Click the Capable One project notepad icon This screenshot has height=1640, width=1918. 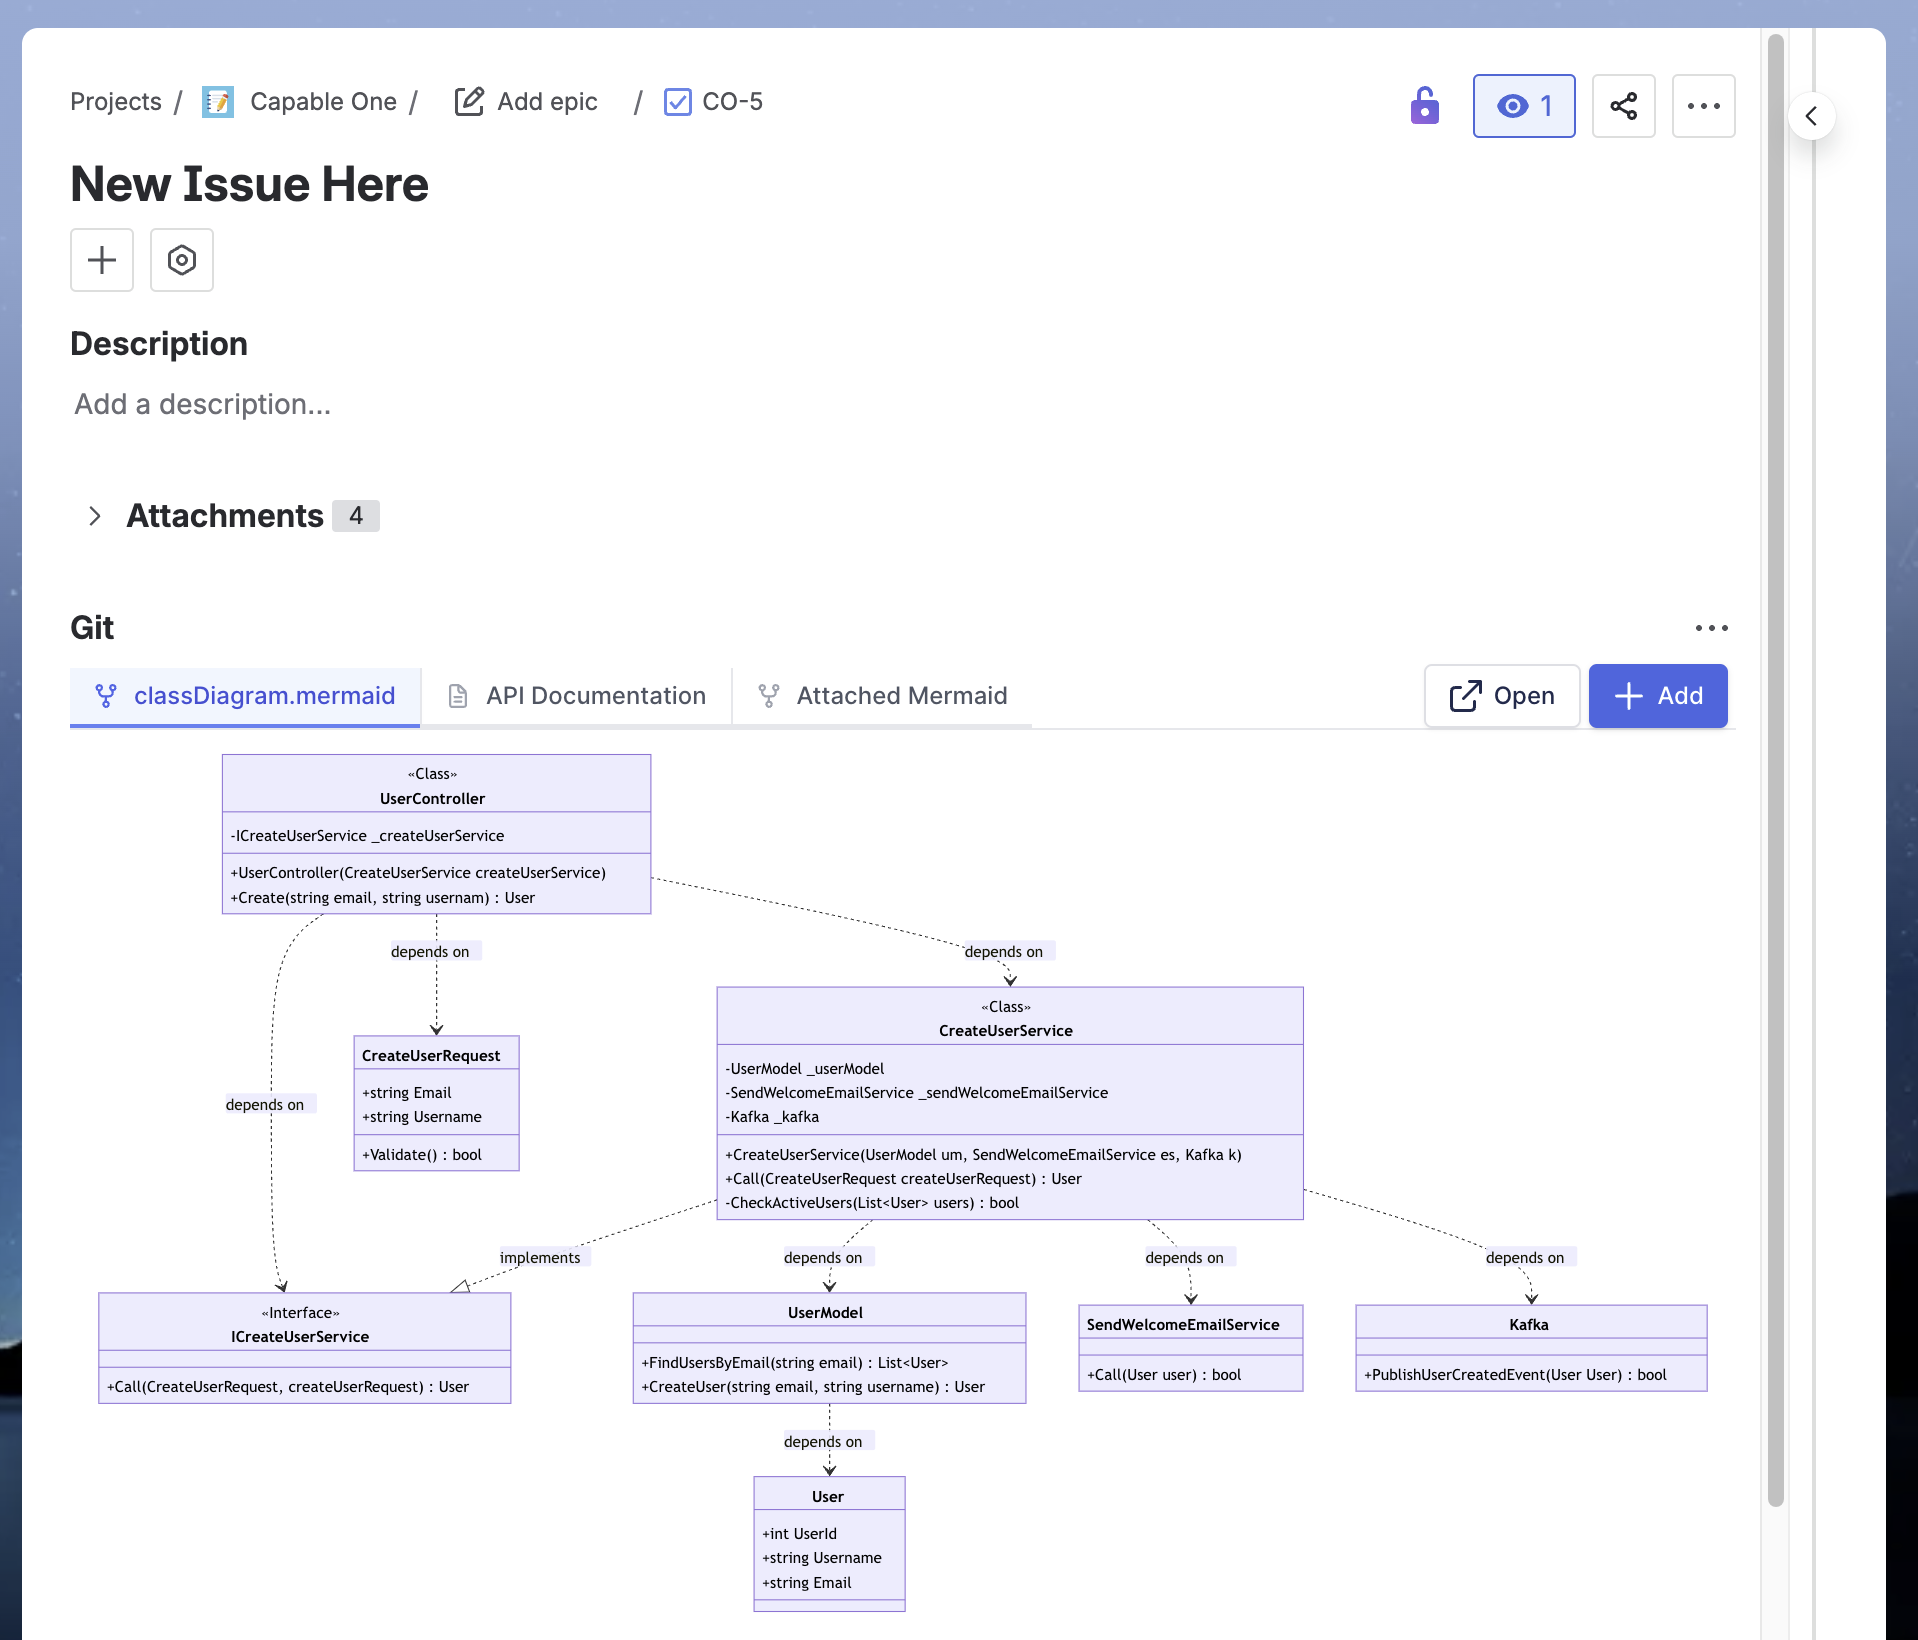pos(218,102)
